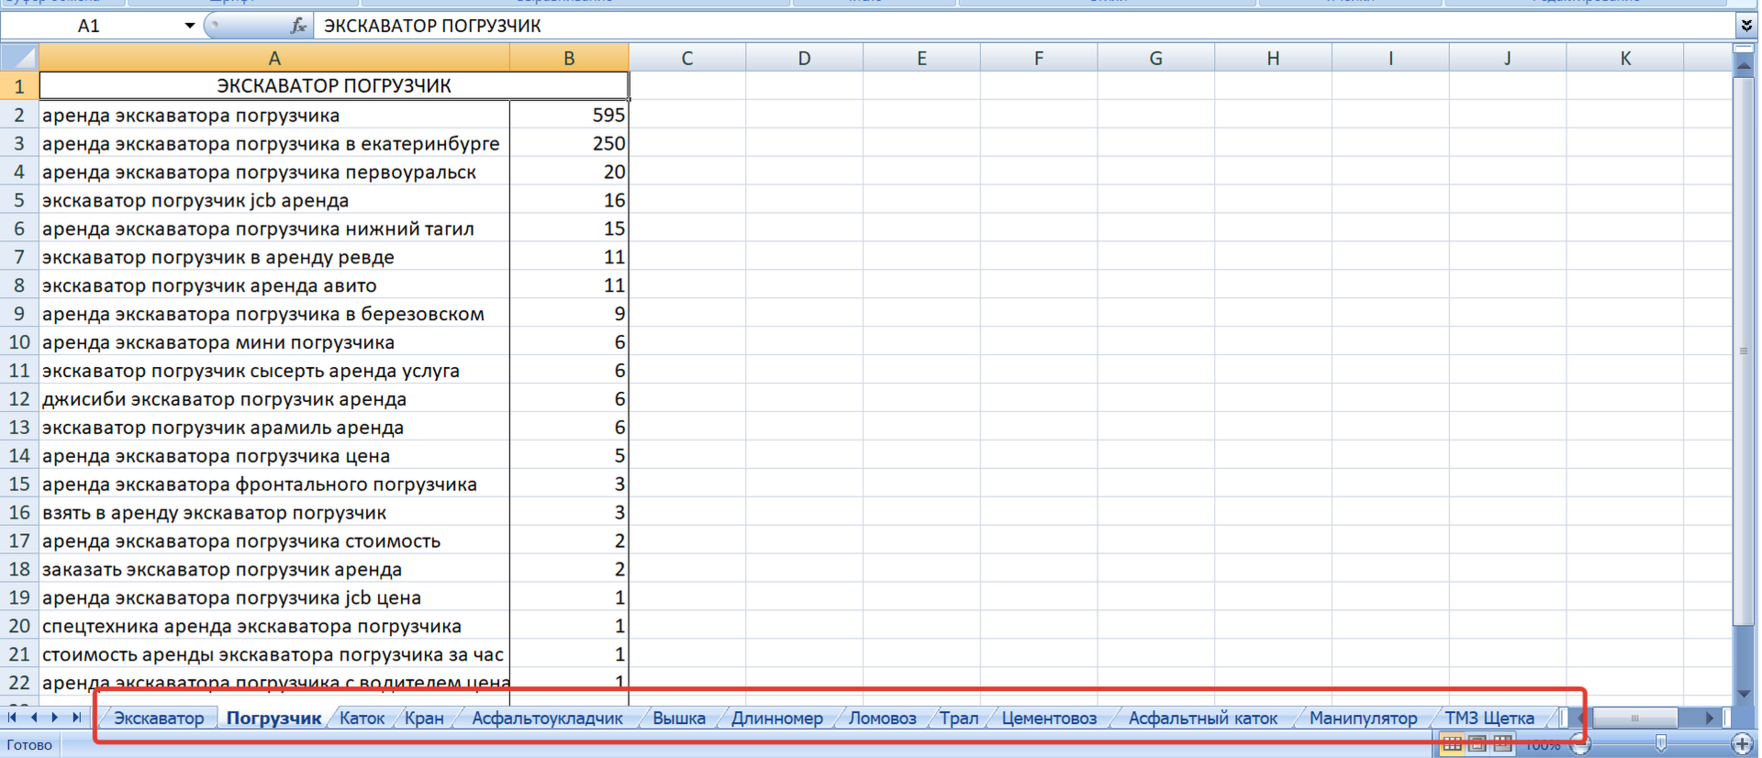Viewport: 1762px width, 758px height.
Task: Click the zoom in plus button
Action: pyautogui.click(x=1743, y=744)
